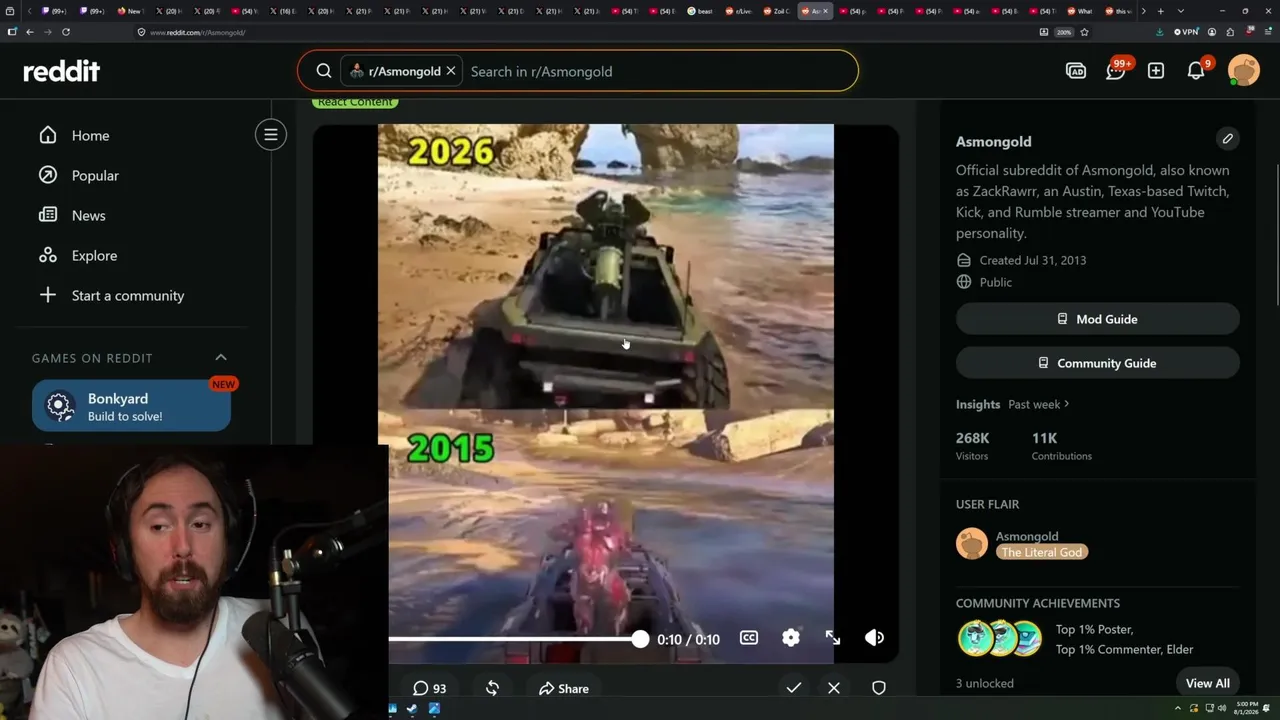Enter fullscreen on the video
Image resolution: width=1280 pixels, height=720 pixels.
click(833, 638)
